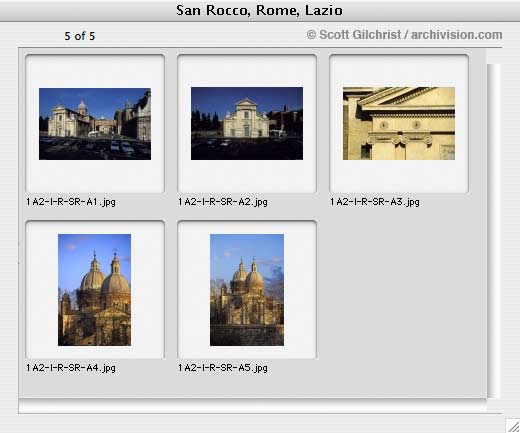Click the Scott Gilchrist archivision.com credit
The width and height of the screenshot is (520, 433).
coord(404,35)
